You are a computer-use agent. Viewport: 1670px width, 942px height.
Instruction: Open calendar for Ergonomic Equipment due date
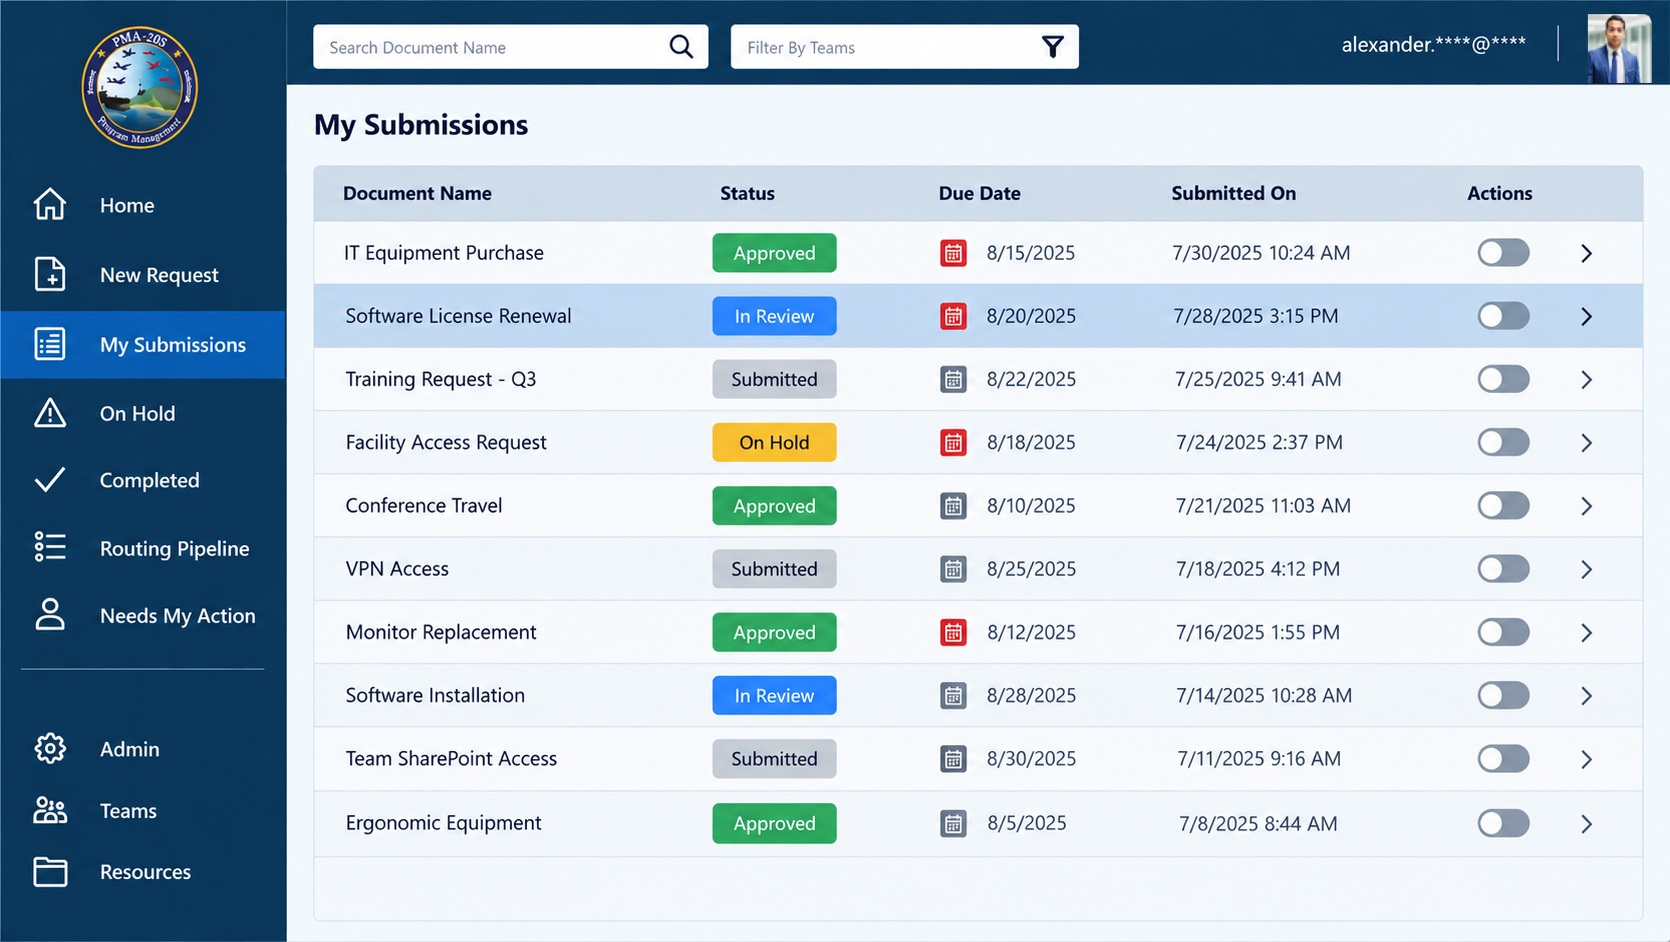tap(953, 823)
